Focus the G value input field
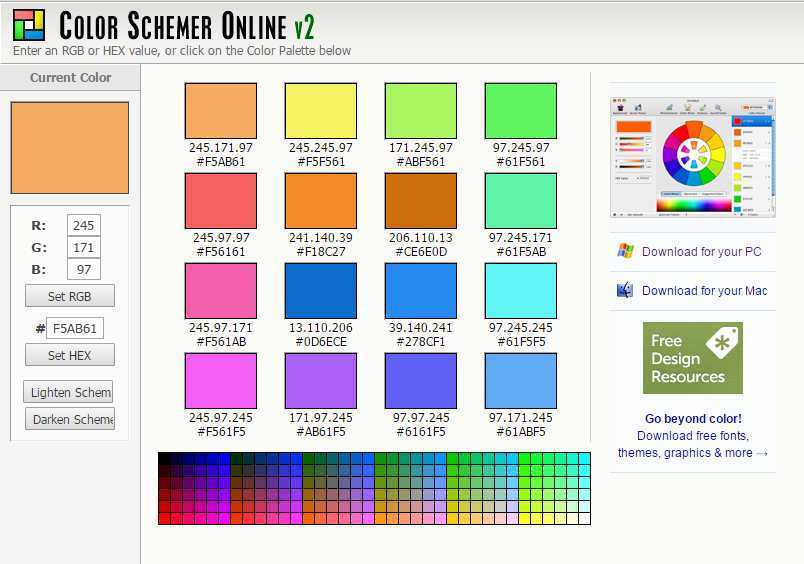Image resolution: width=804 pixels, height=564 pixels. 84,248
